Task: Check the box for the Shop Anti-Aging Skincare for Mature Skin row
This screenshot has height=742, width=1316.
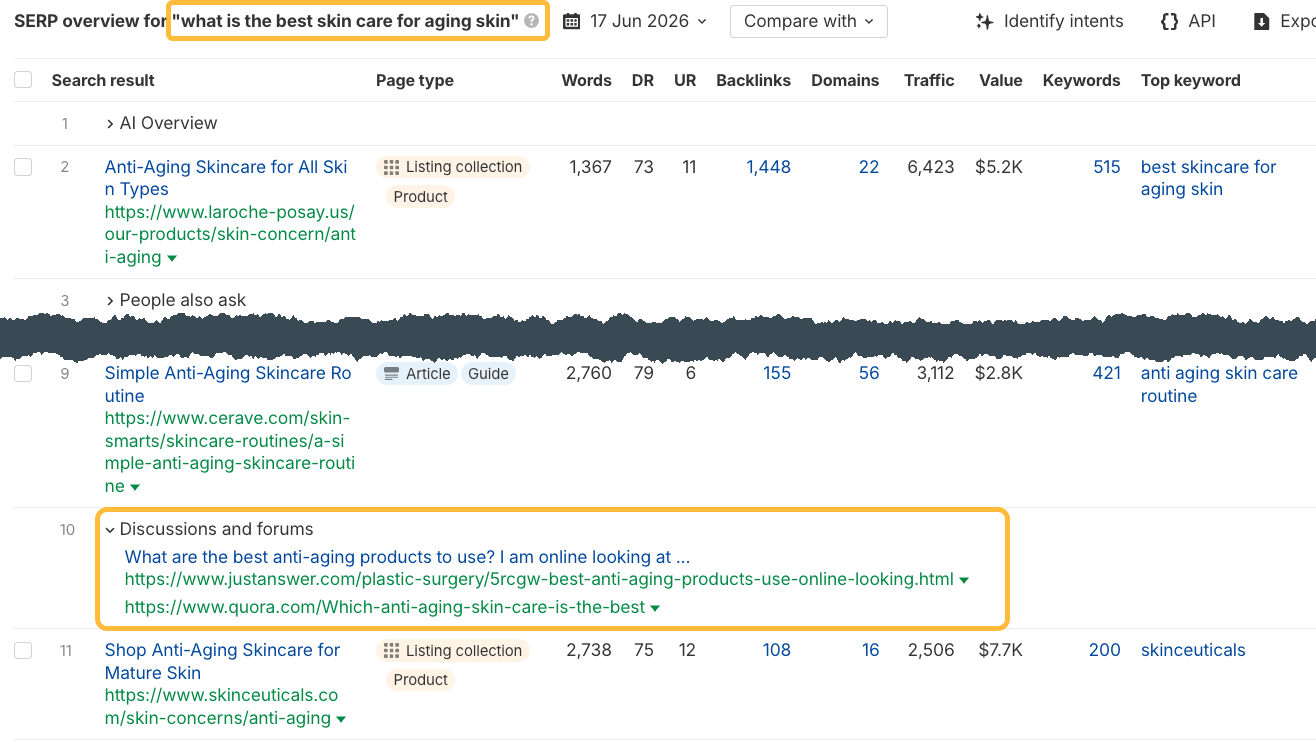Action: pyautogui.click(x=23, y=650)
